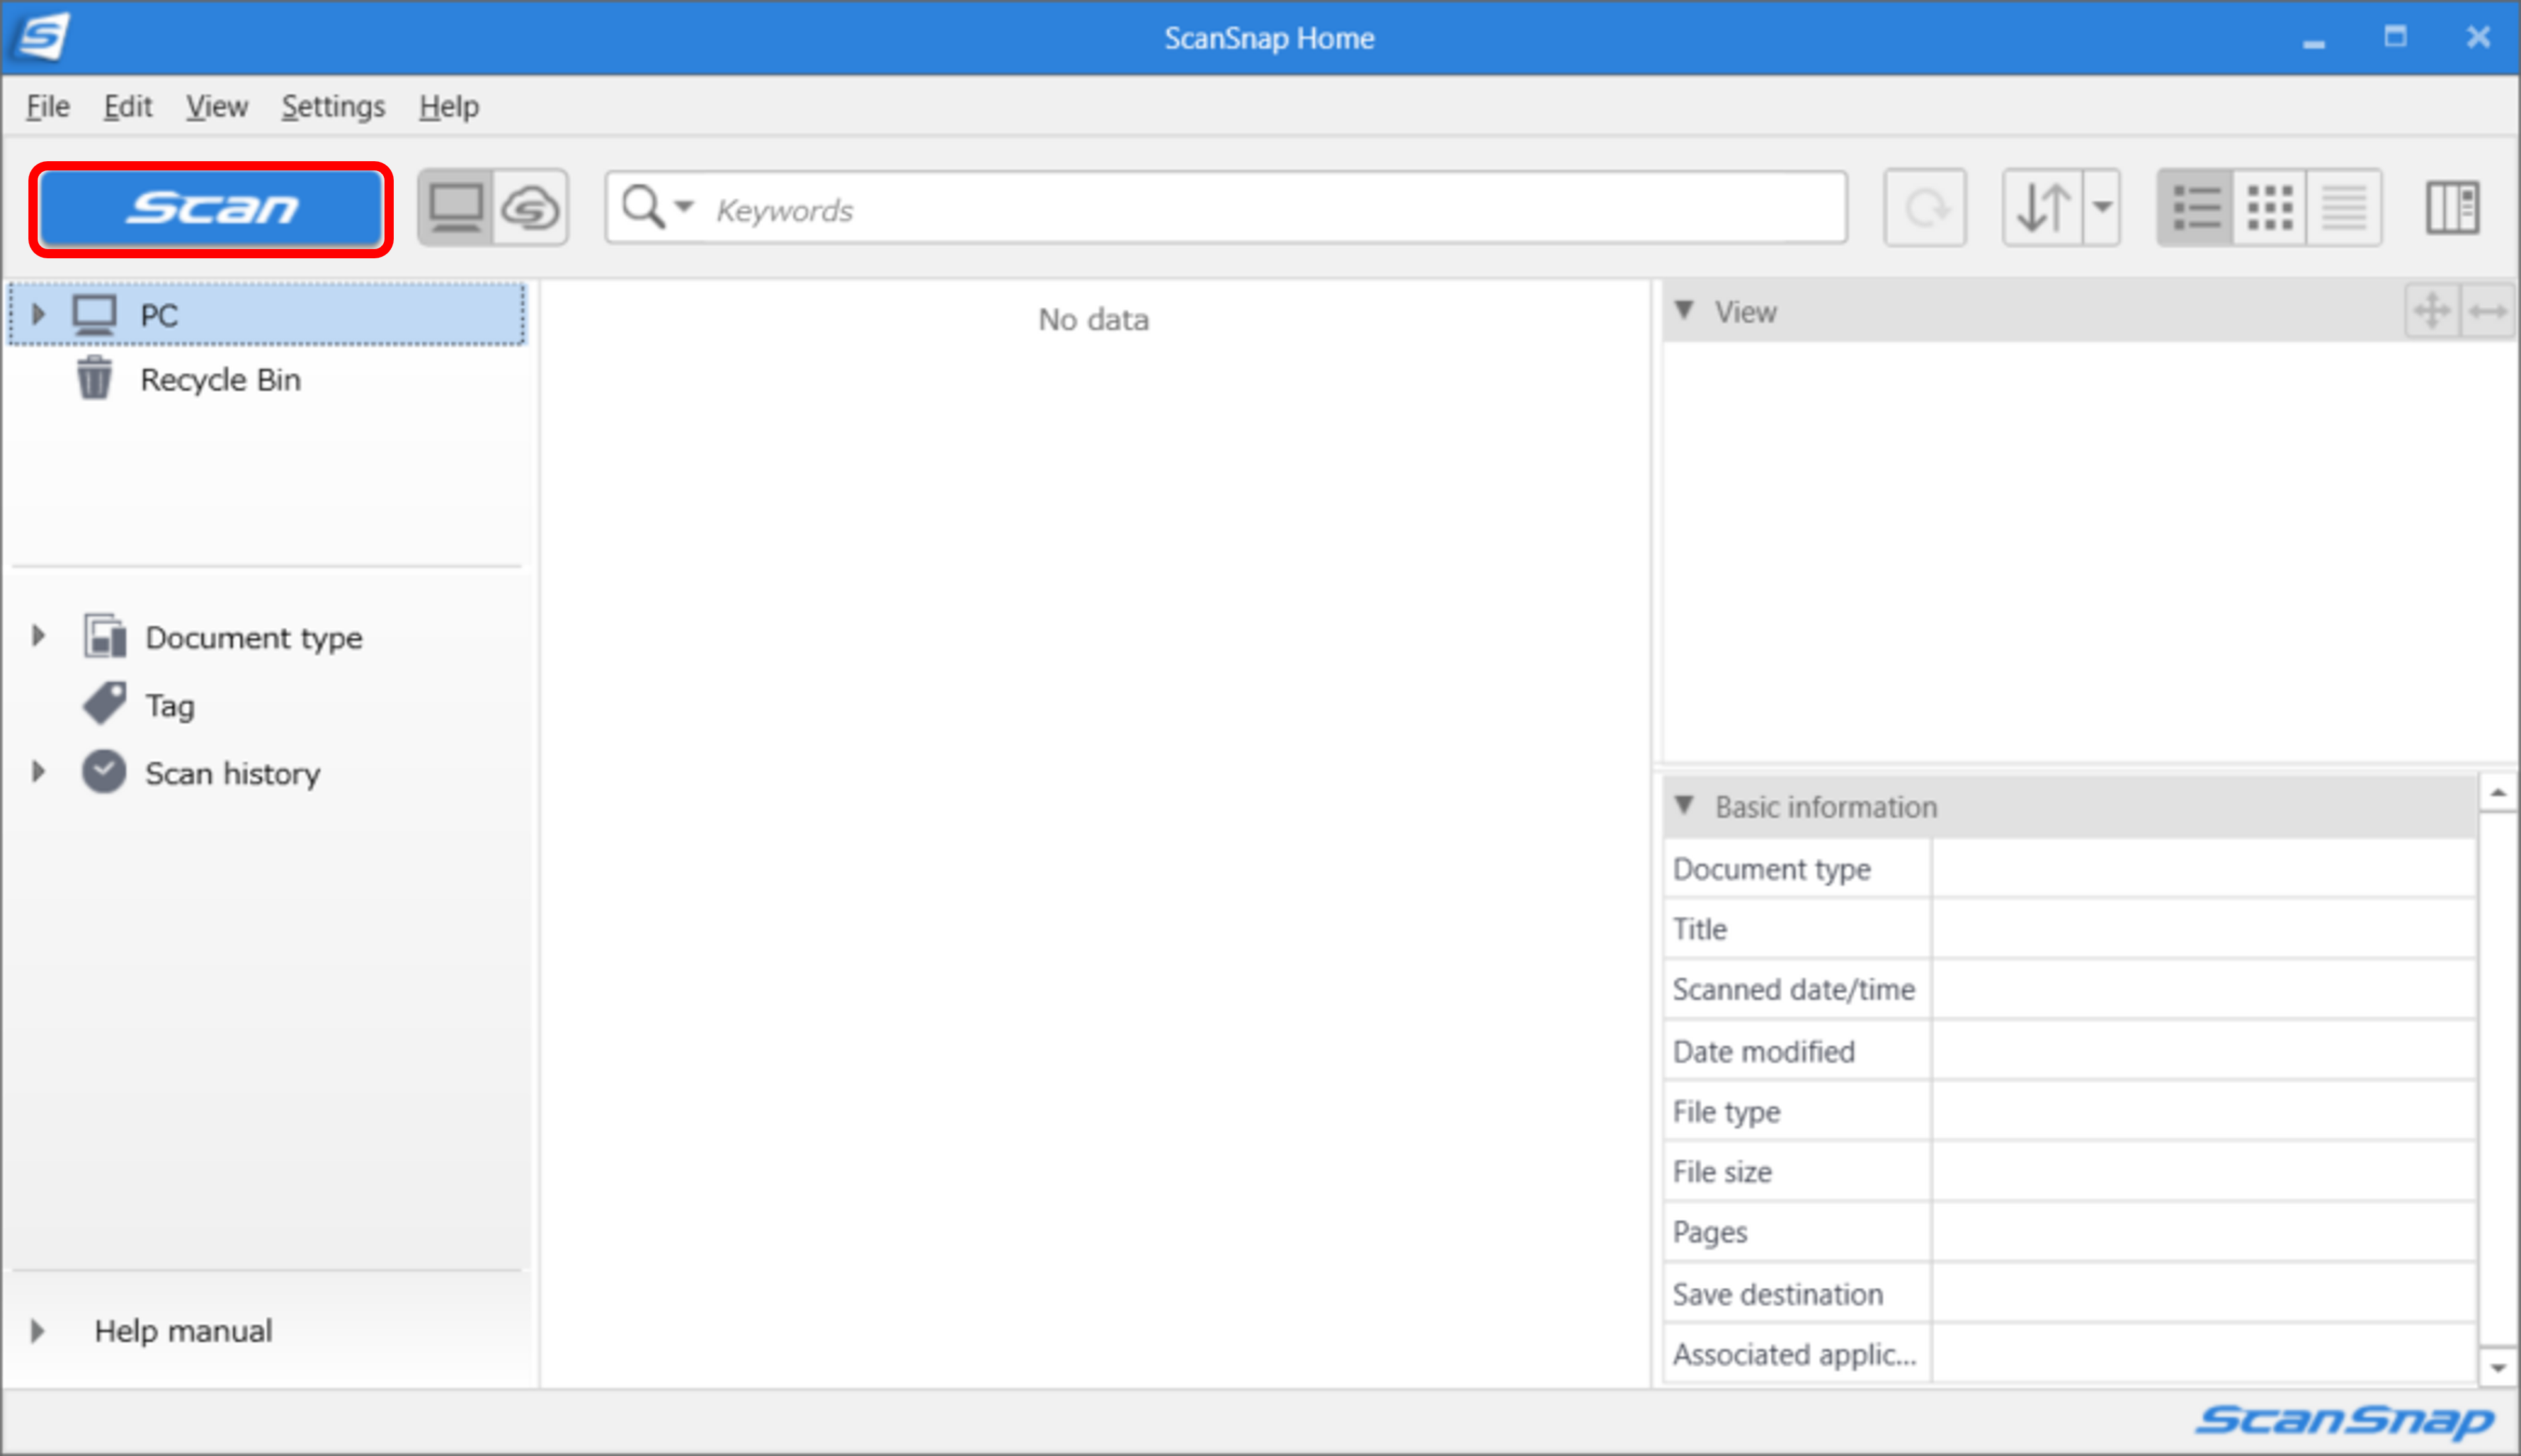
Task: Toggle sort order arrows icon
Action: (2043, 208)
